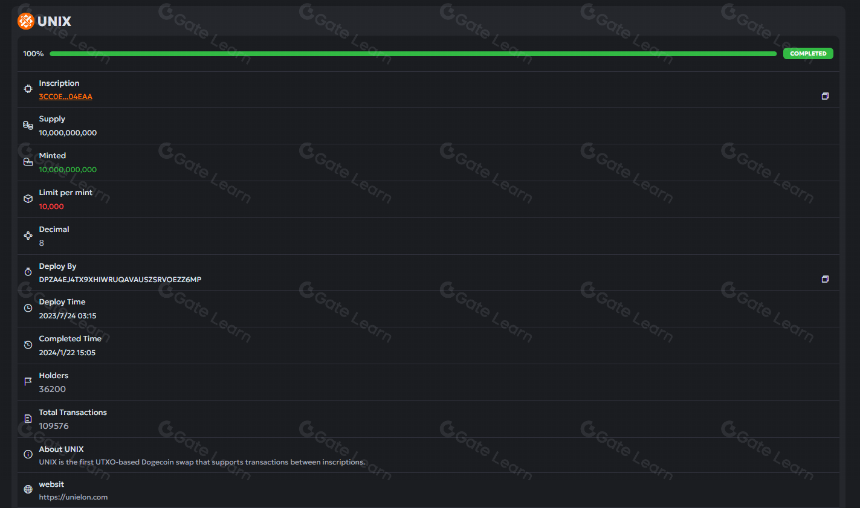
Task: Open the inscription link 3CC0E...04EAA
Action: (x=65, y=97)
